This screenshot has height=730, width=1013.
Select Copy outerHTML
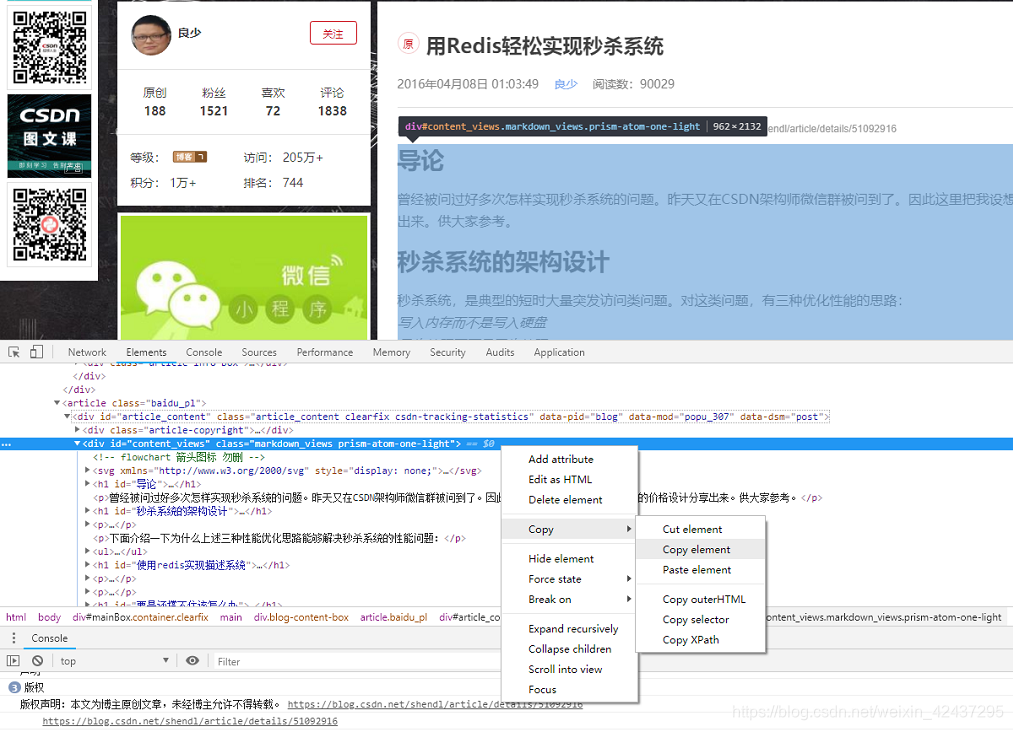click(700, 600)
